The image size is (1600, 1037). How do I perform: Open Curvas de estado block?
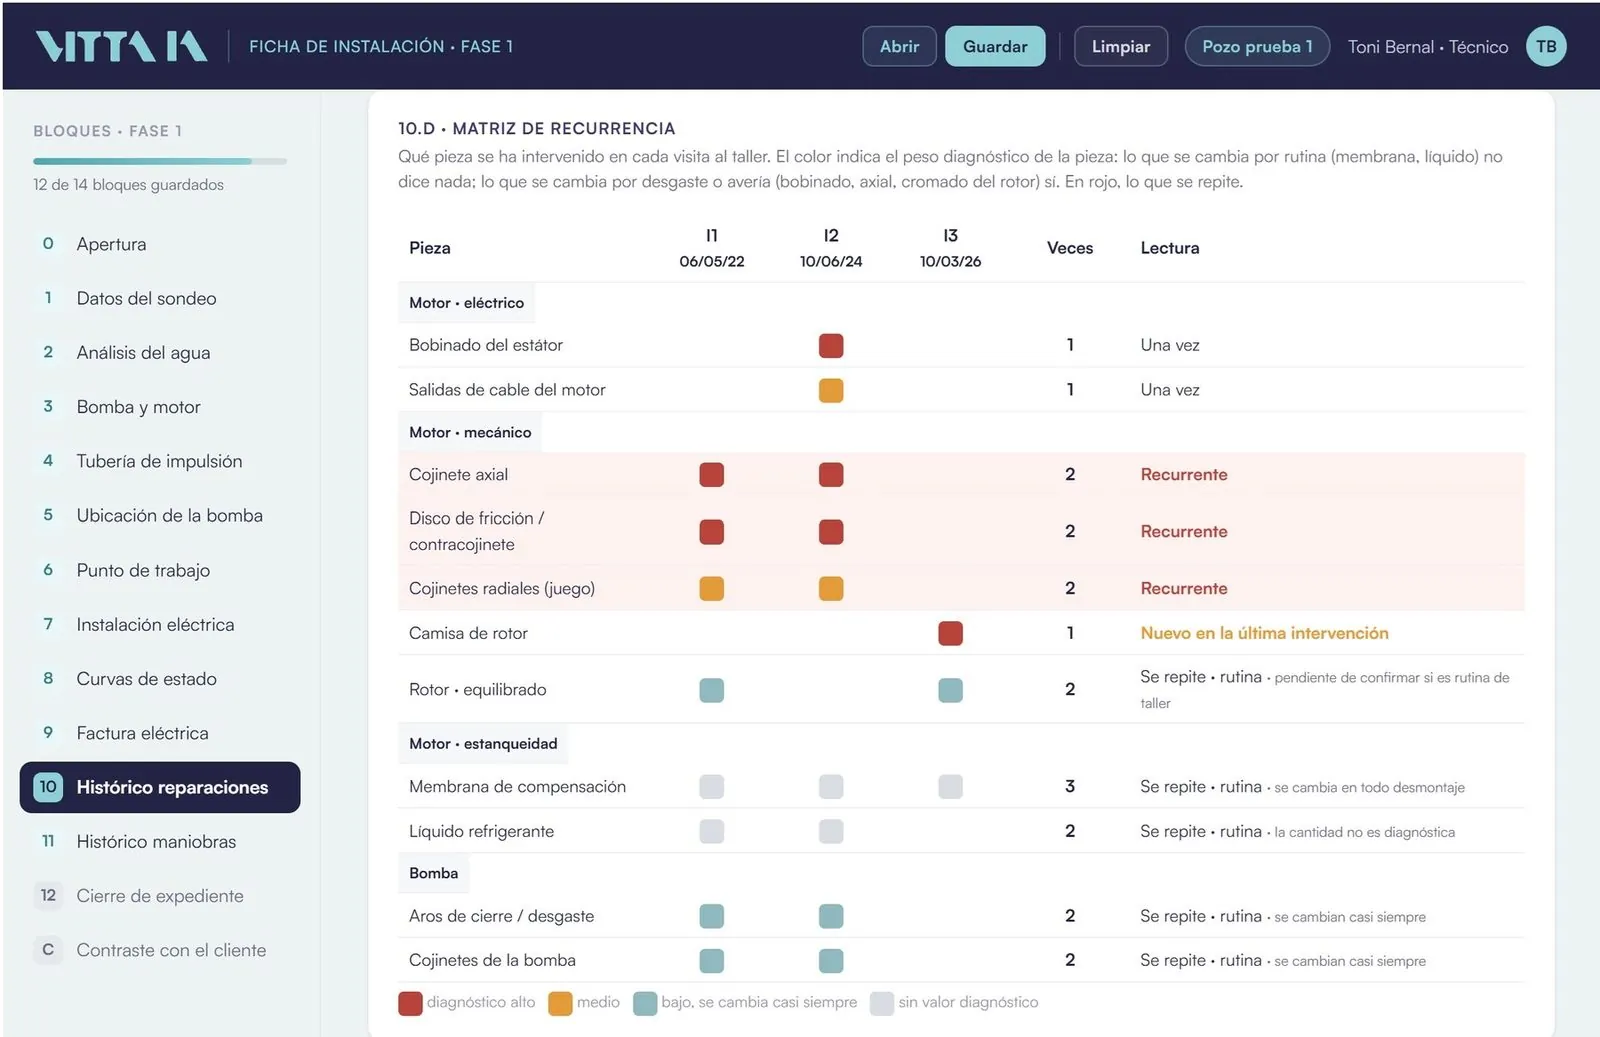click(x=160, y=678)
